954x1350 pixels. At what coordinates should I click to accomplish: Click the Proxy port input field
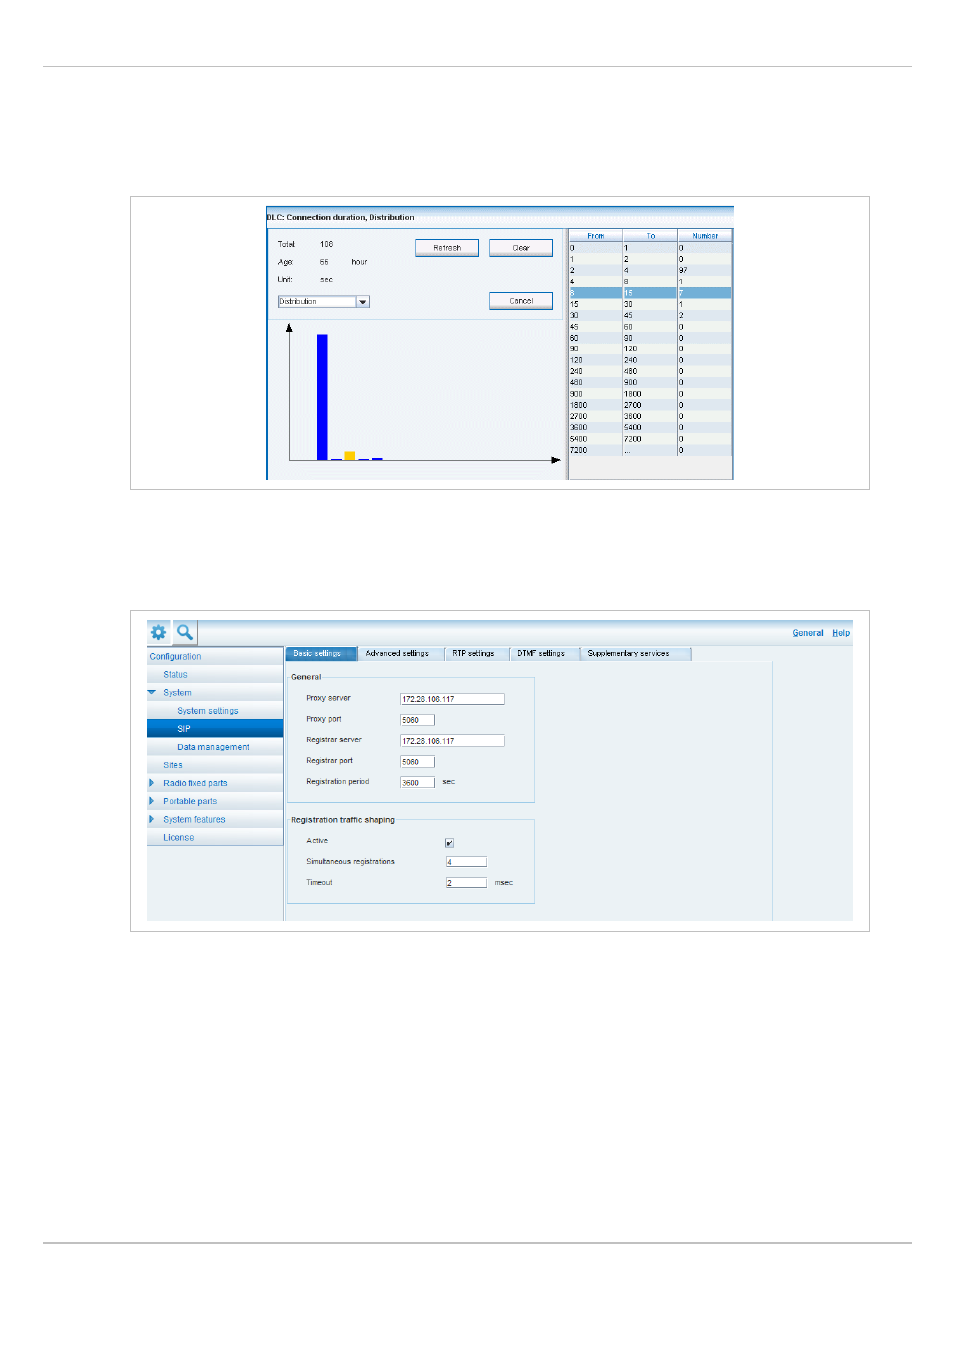[417, 720]
